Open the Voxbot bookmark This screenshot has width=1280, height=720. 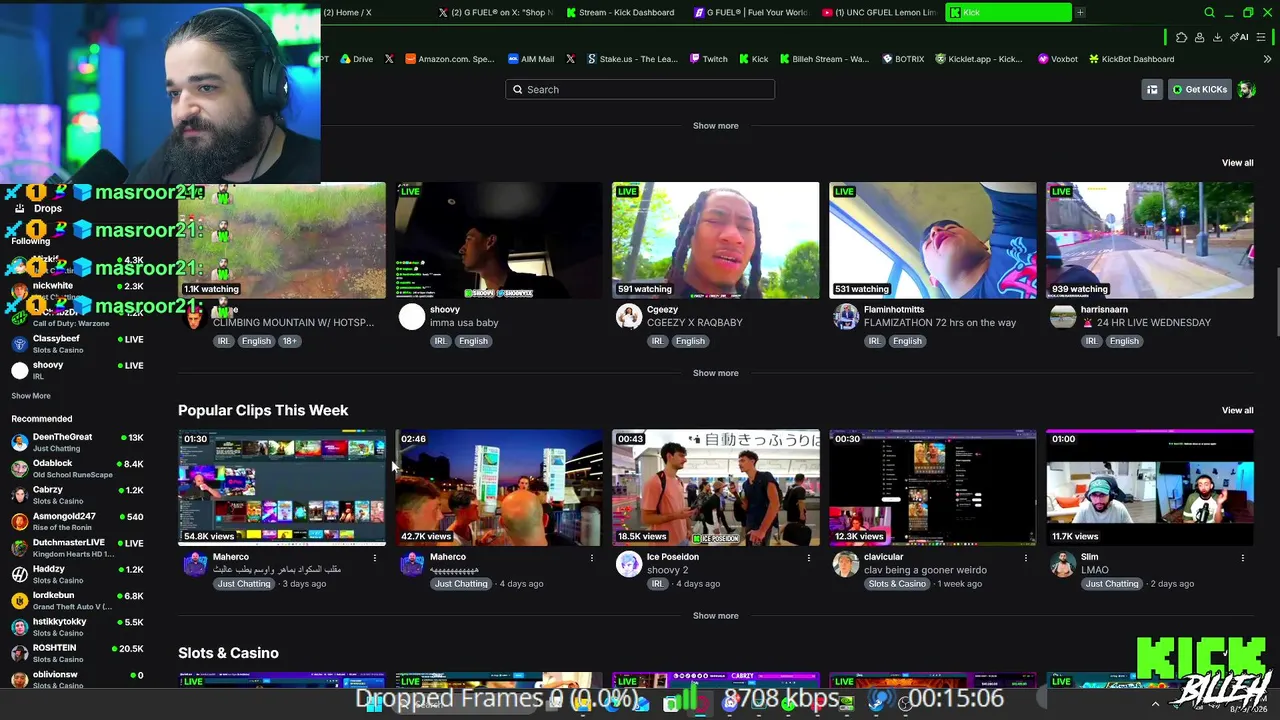pos(1058,59)
